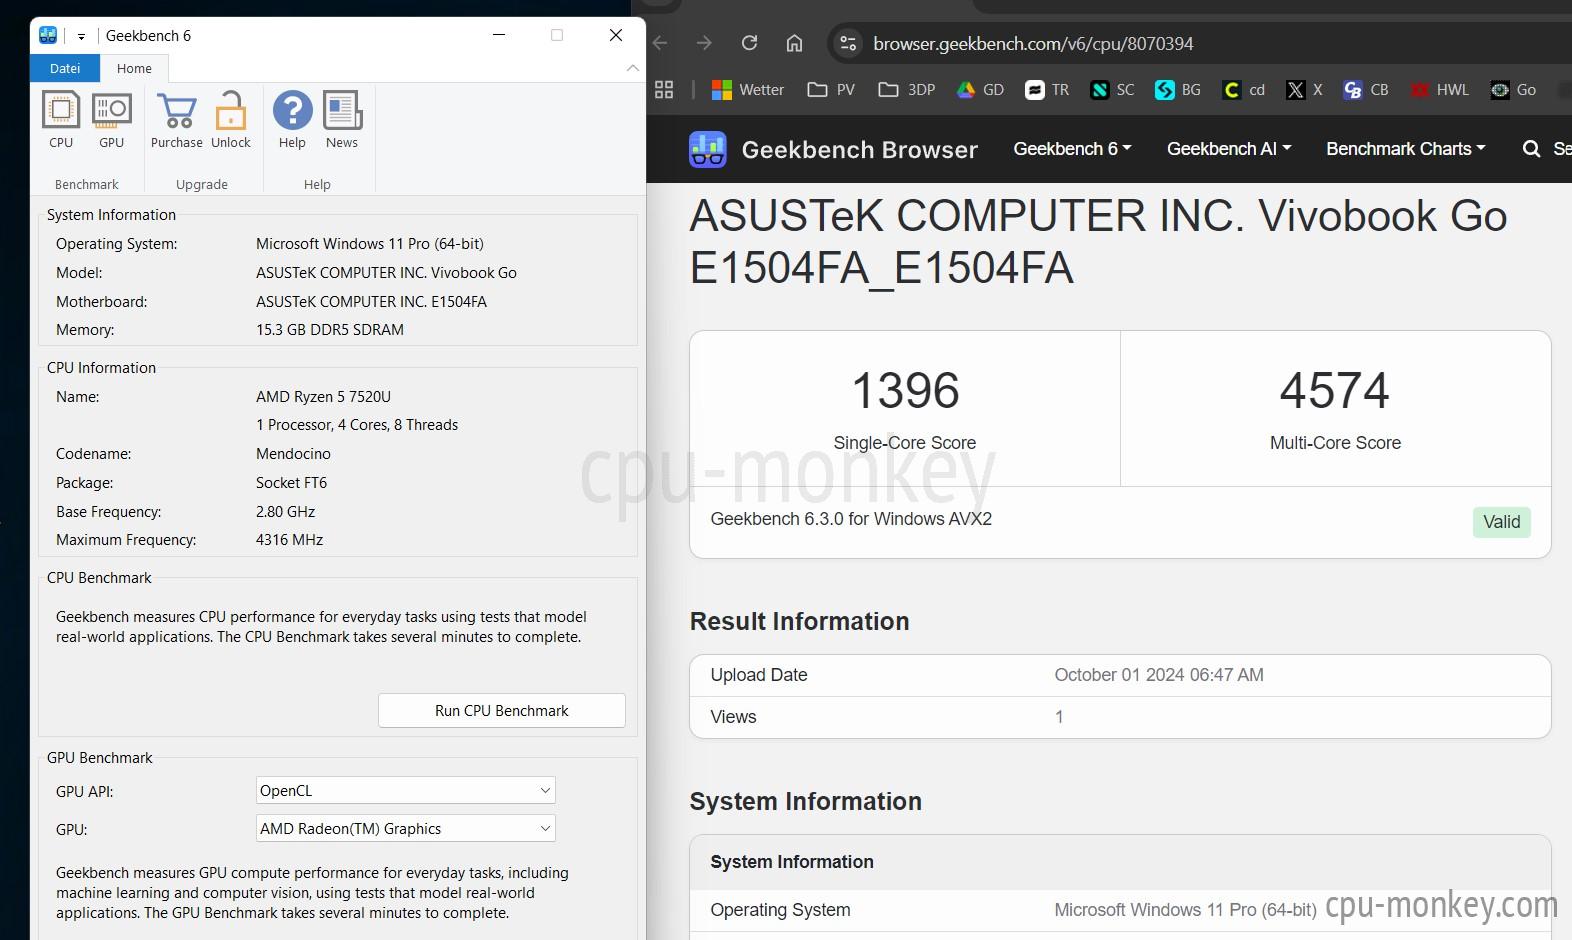Viewport: 1572px width, 940px height.
Task: Click the CPU benchmark icon in ribbon
Action: click(x=61, y=110)
